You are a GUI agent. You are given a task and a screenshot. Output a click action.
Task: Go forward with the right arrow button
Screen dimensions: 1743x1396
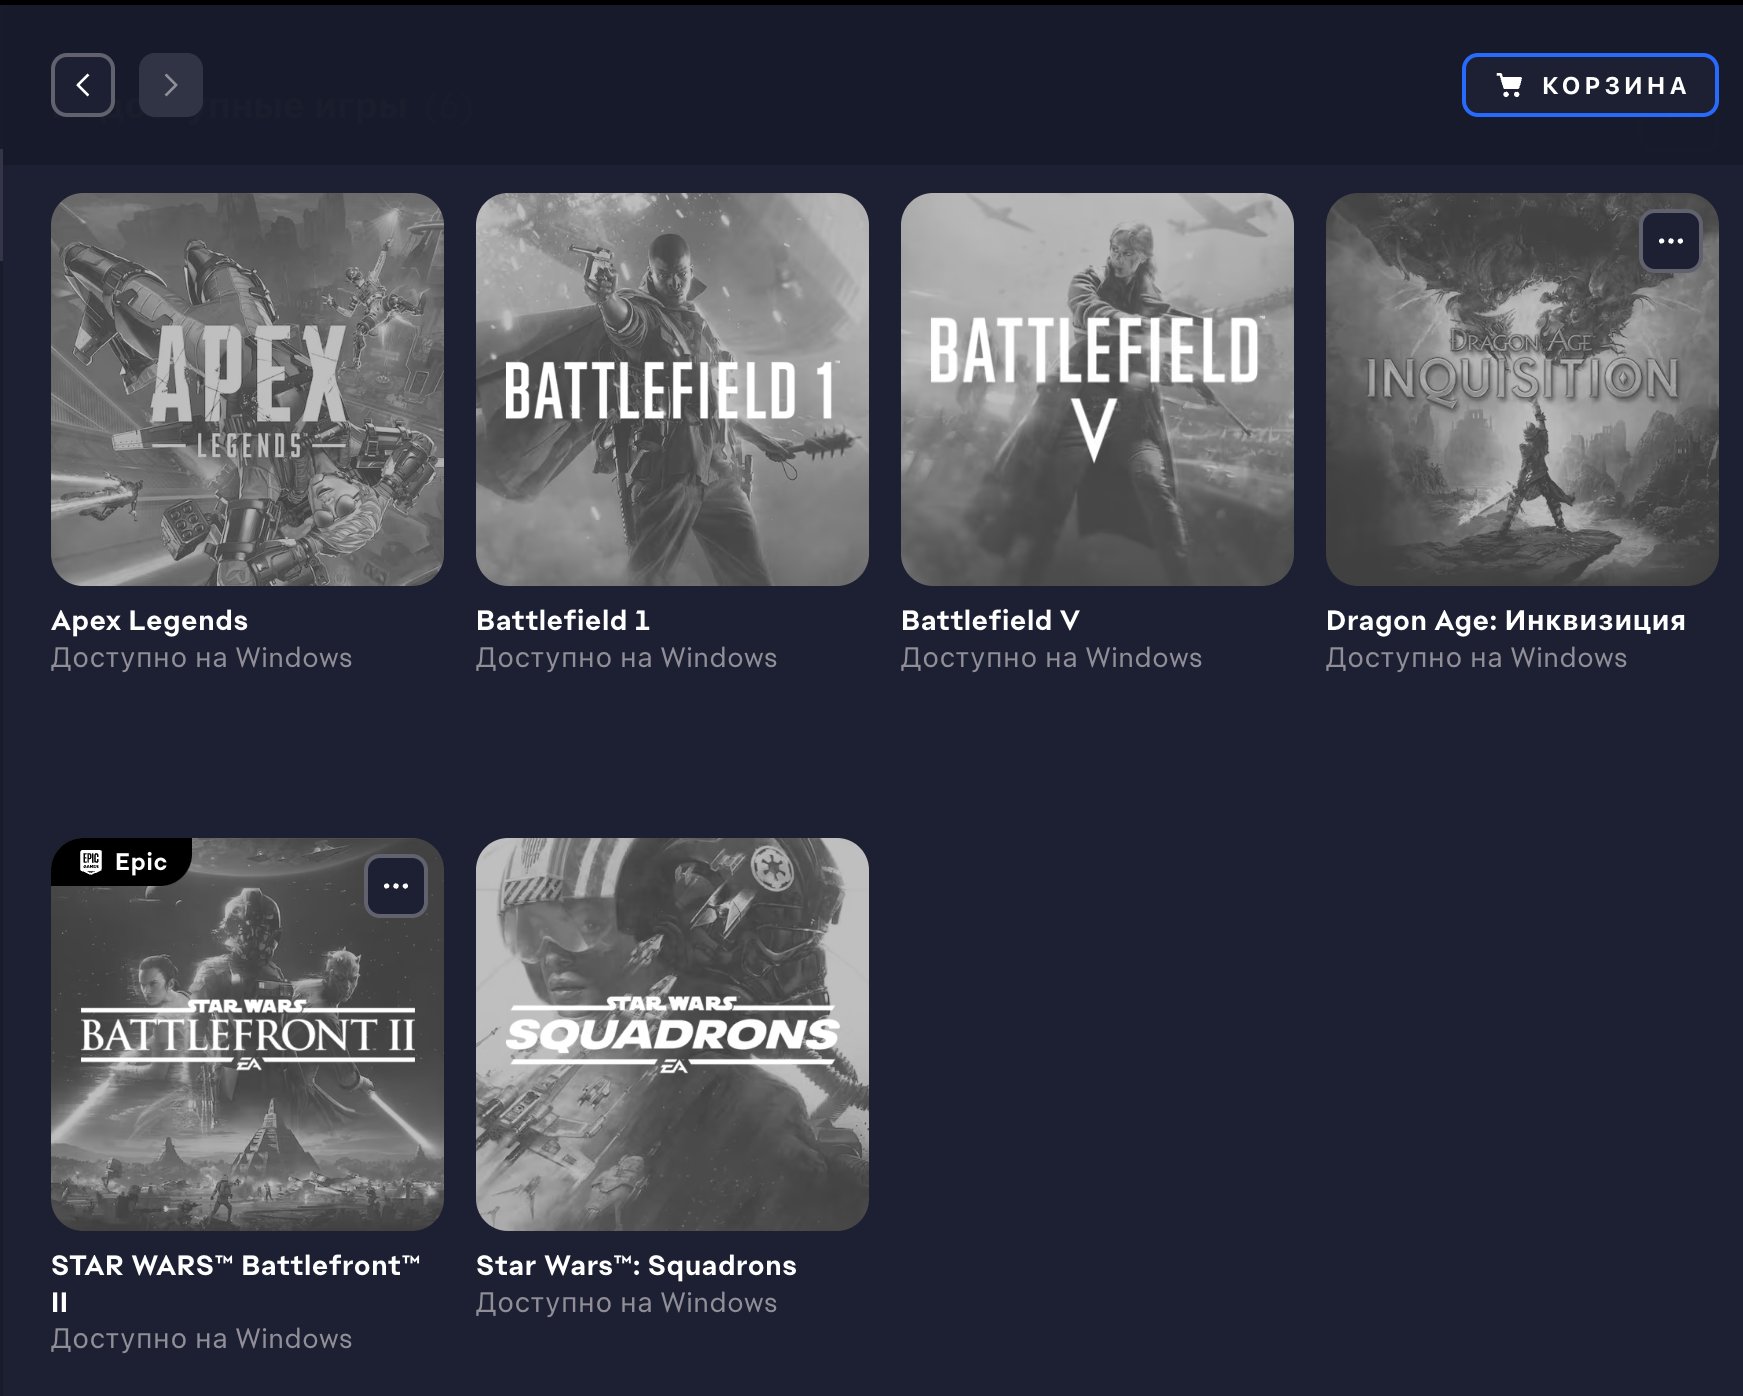(x=171, y=85)
